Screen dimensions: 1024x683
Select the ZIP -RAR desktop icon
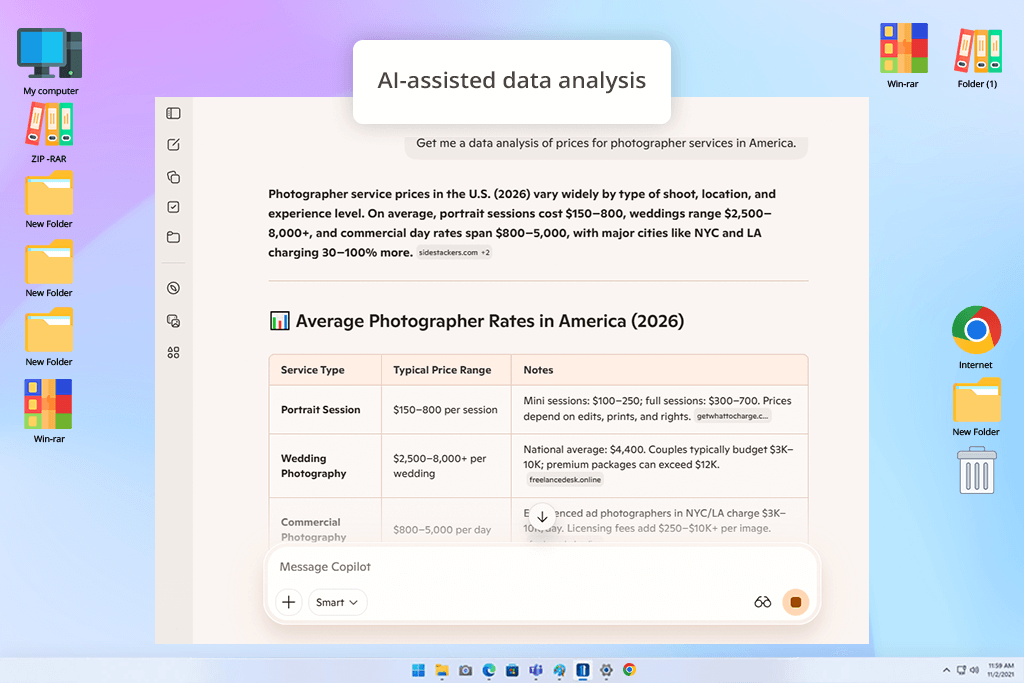(49, 133)
